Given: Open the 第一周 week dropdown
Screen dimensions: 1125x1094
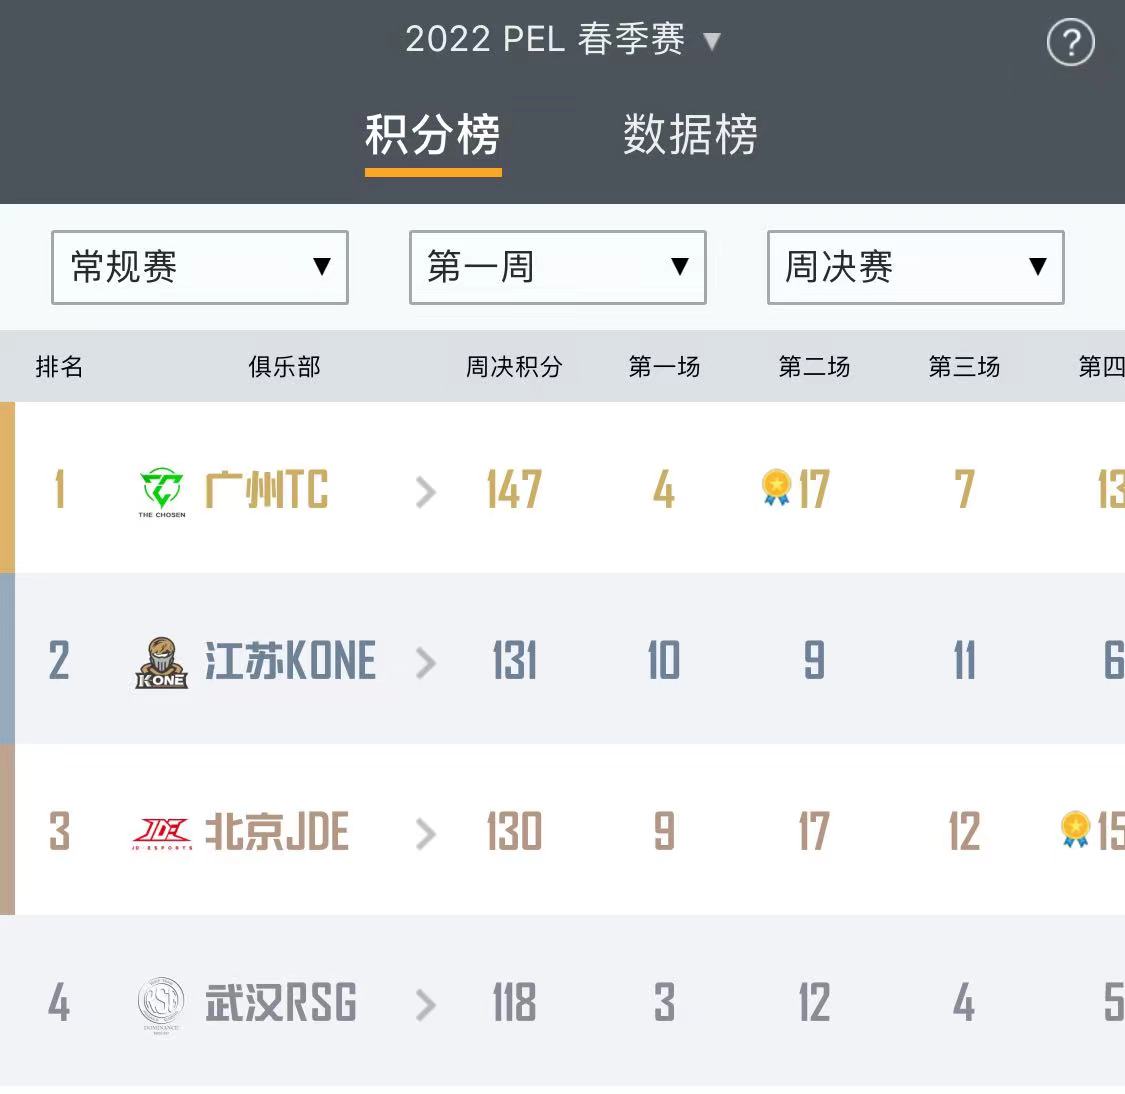Looking at the screenshot, I should pos(558,267).
